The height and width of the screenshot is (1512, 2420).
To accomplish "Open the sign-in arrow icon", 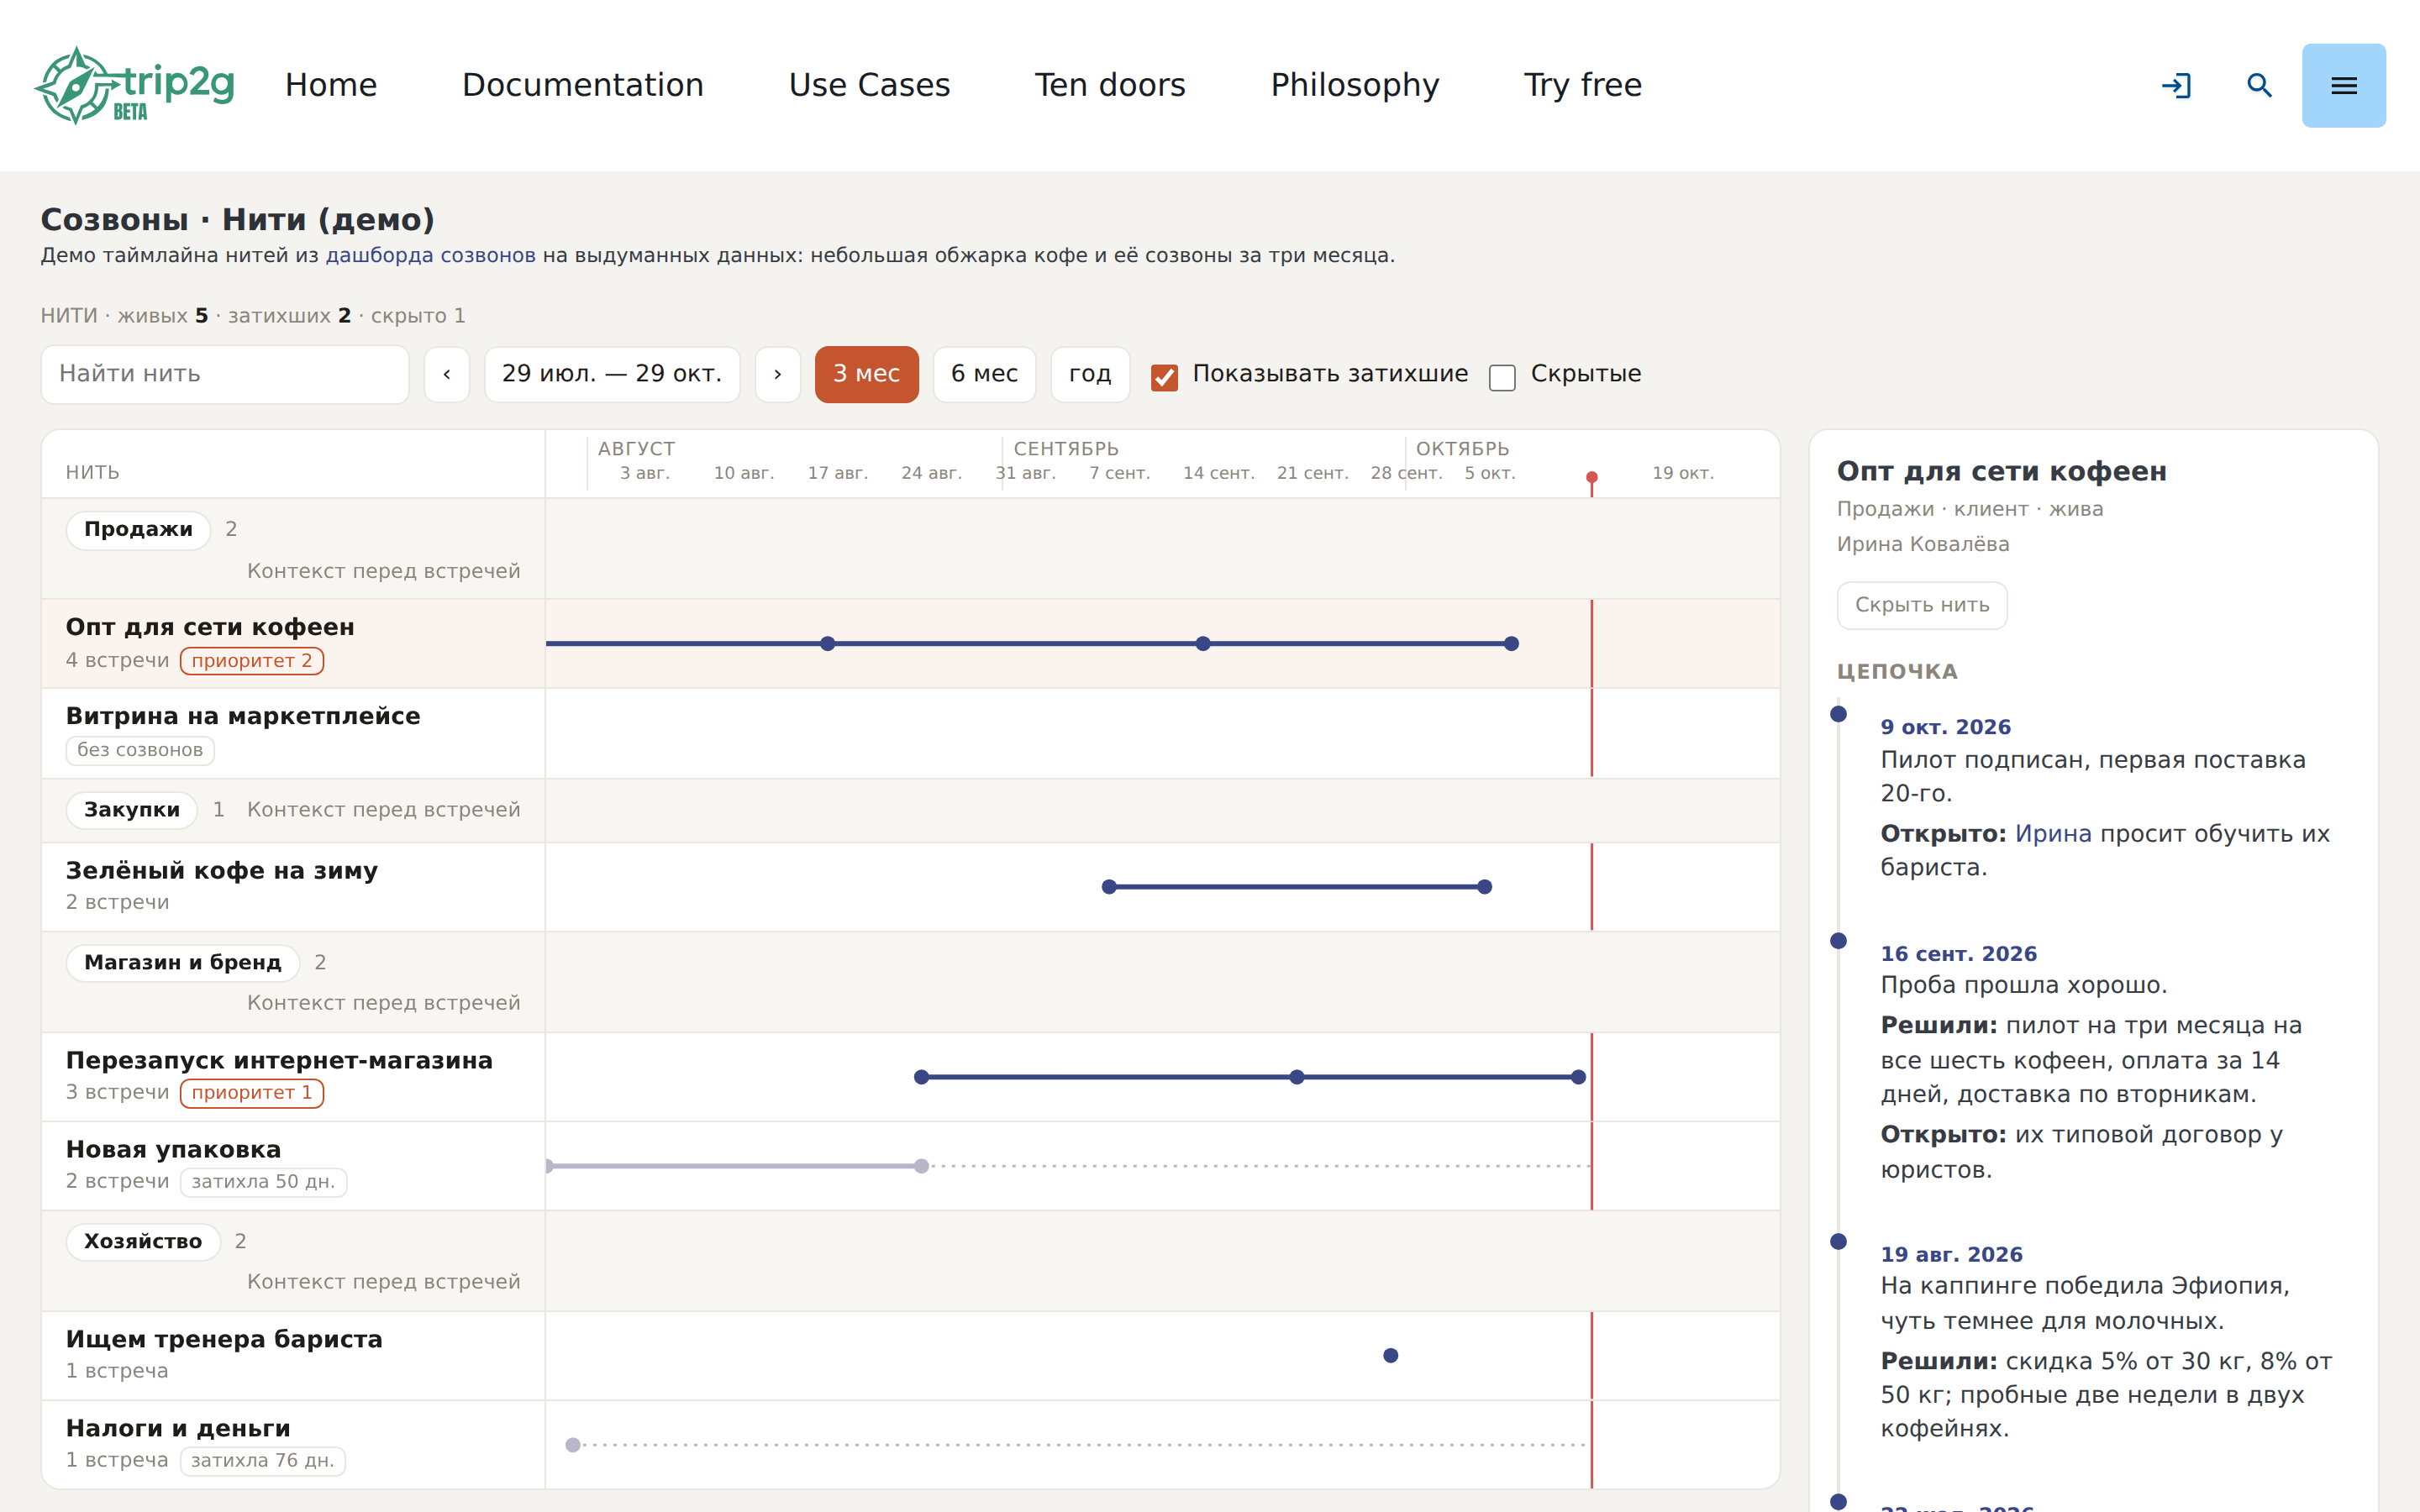I will [x=2176, y=86].
